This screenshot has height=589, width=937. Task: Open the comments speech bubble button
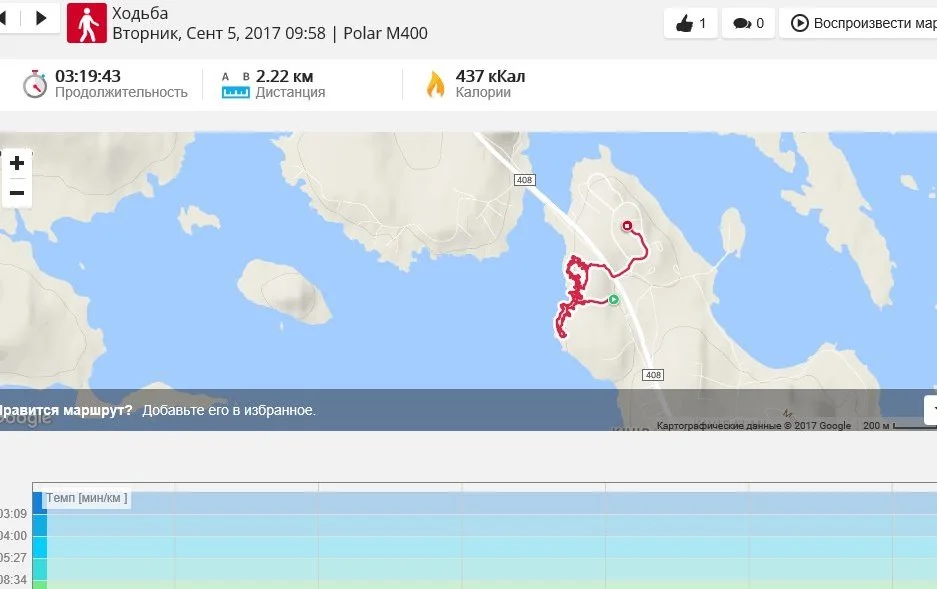(x=749, y=23)
